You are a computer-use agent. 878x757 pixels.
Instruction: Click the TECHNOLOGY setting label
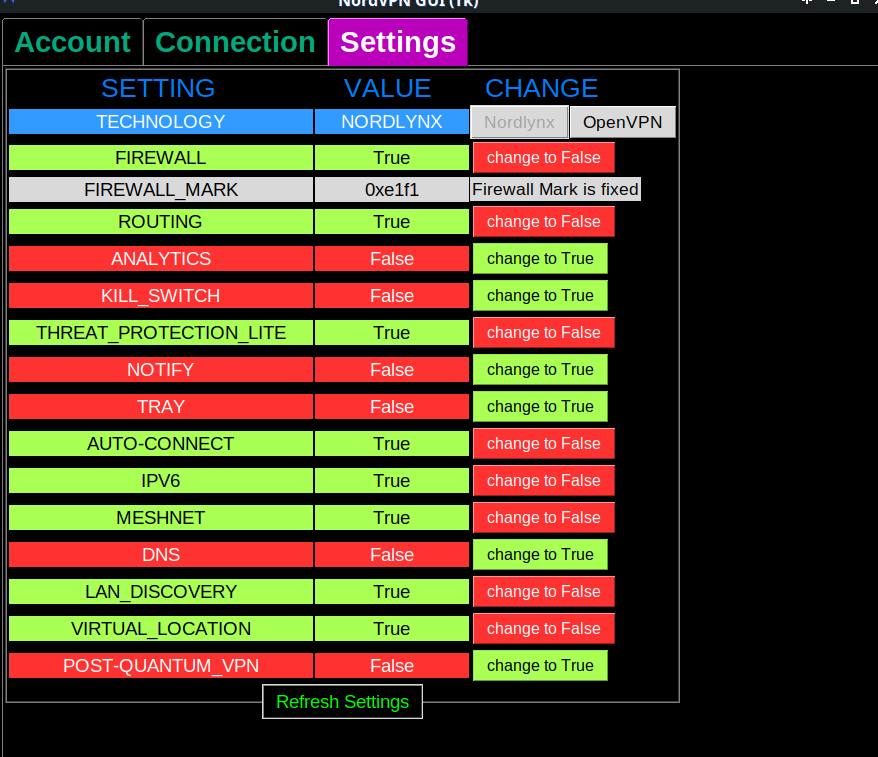point(161,122)
